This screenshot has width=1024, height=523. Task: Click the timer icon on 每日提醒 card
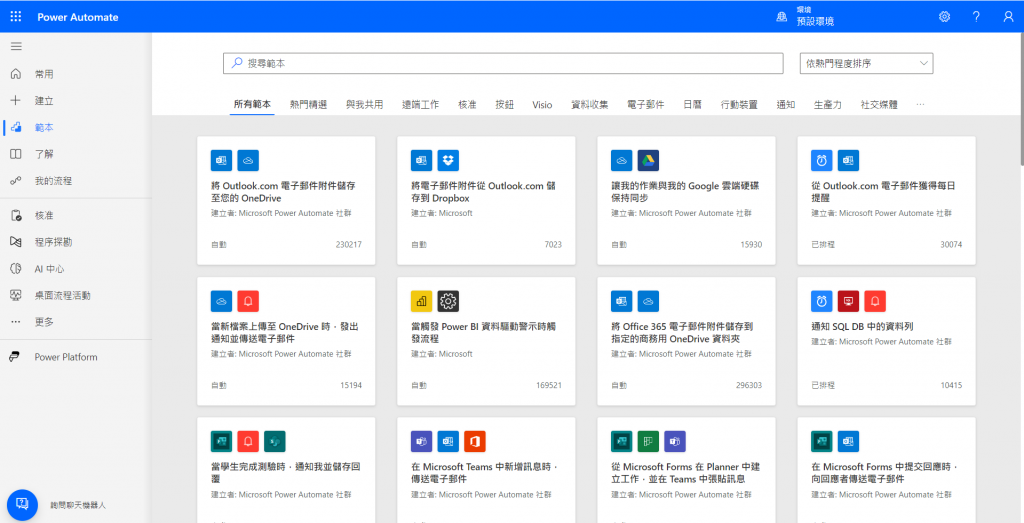(822, 161)
